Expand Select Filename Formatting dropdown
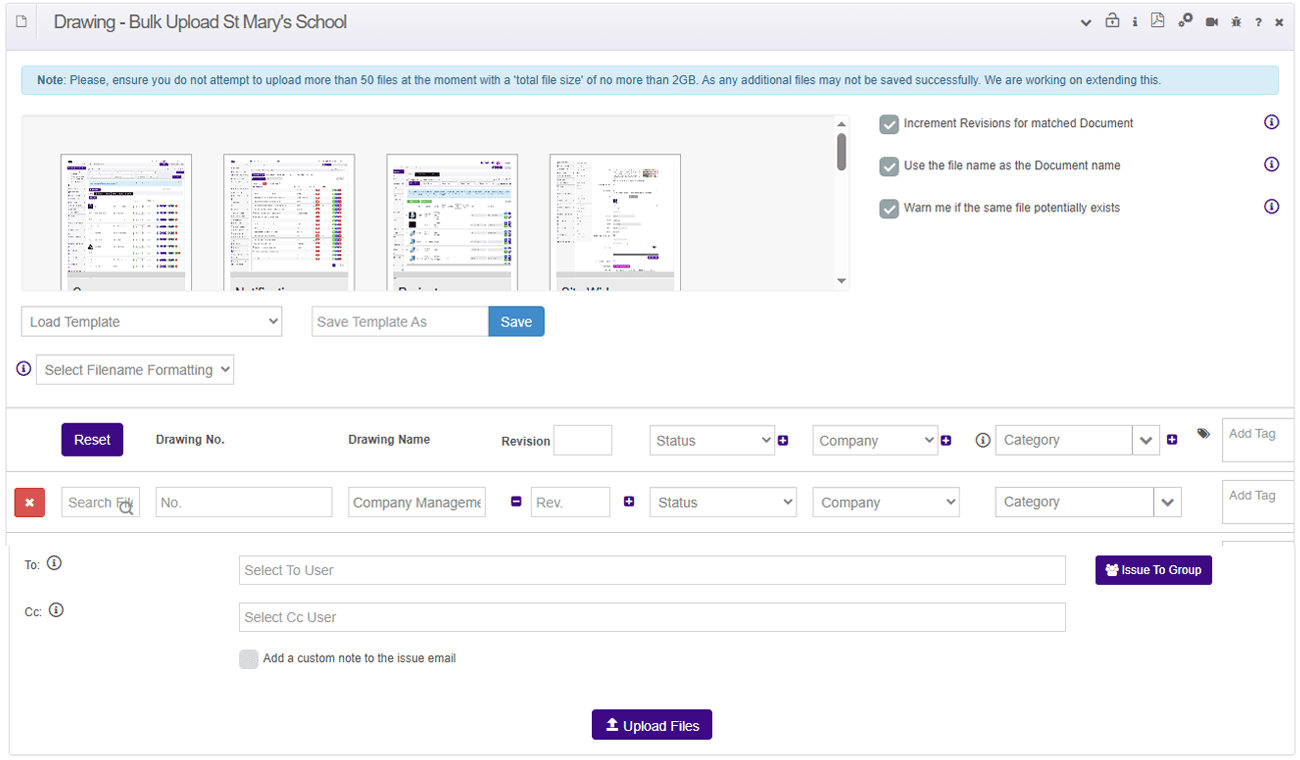Viewport: 1300px width, 760px height. pyautogui.click(x=135, y=370)
